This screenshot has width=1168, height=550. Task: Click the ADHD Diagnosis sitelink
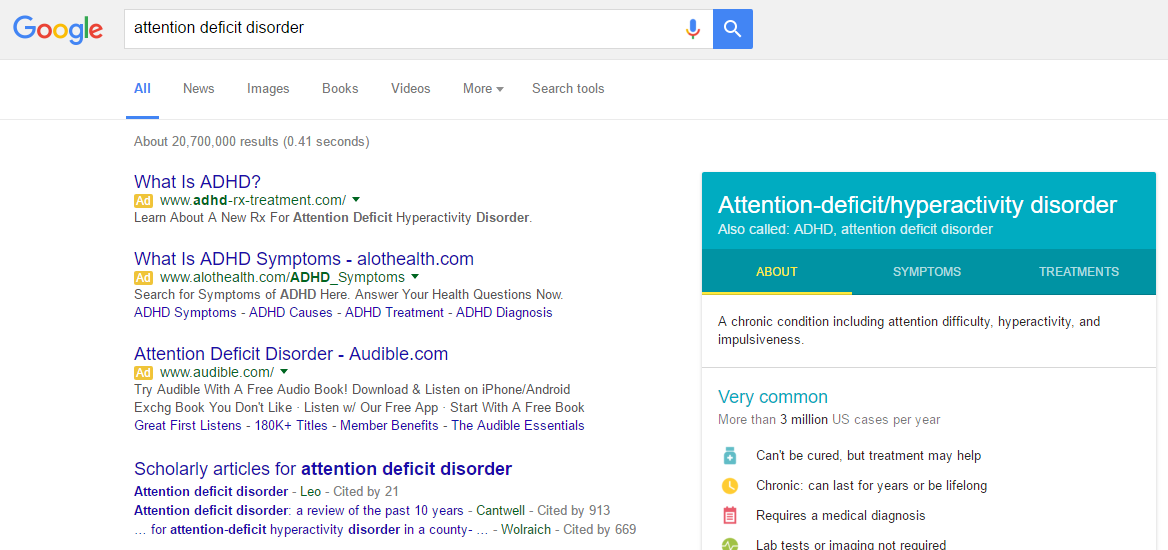tap(504, 312)
